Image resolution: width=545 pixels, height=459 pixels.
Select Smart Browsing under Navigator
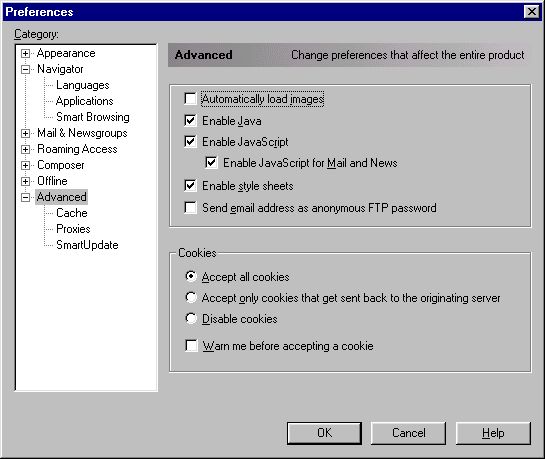coord(92,117)
